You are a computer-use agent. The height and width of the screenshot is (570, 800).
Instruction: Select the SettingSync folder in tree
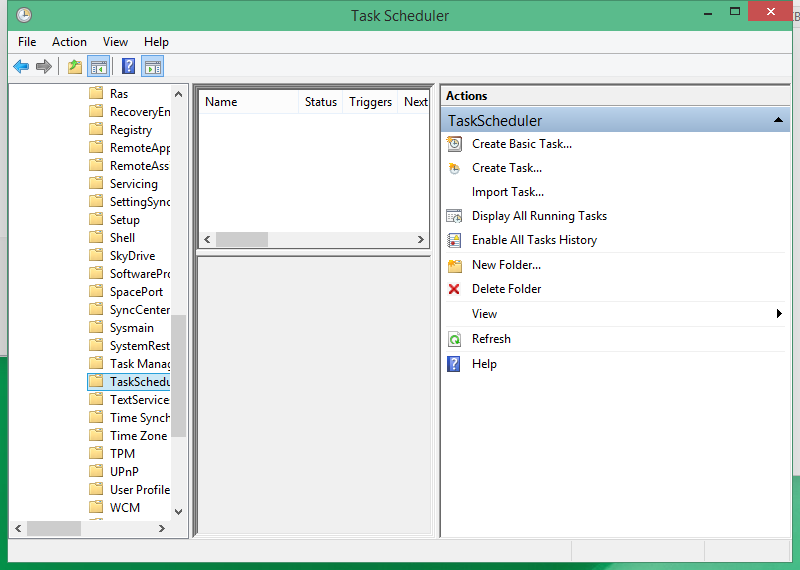pos(140,202)
